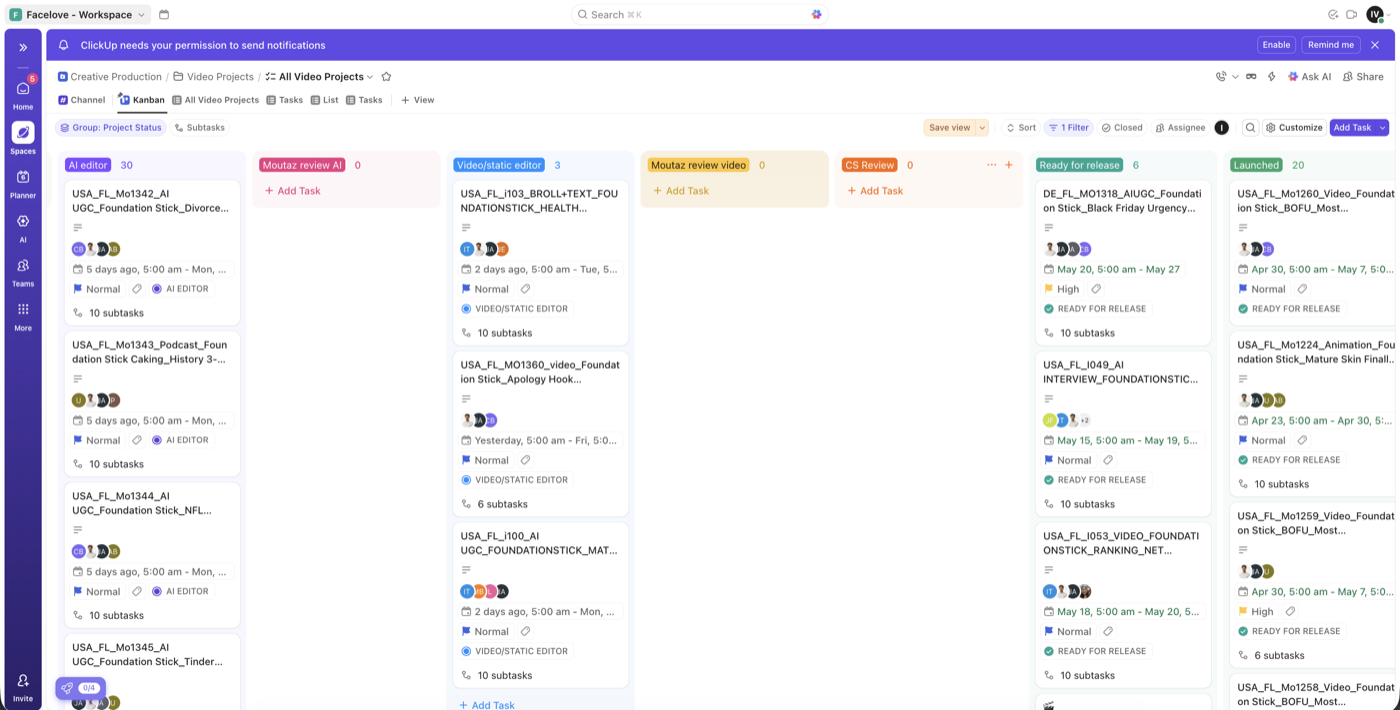Open the calendar icon beside workspace name
This screenshot has height=710, width=1400.
click(x=164, y=15)
